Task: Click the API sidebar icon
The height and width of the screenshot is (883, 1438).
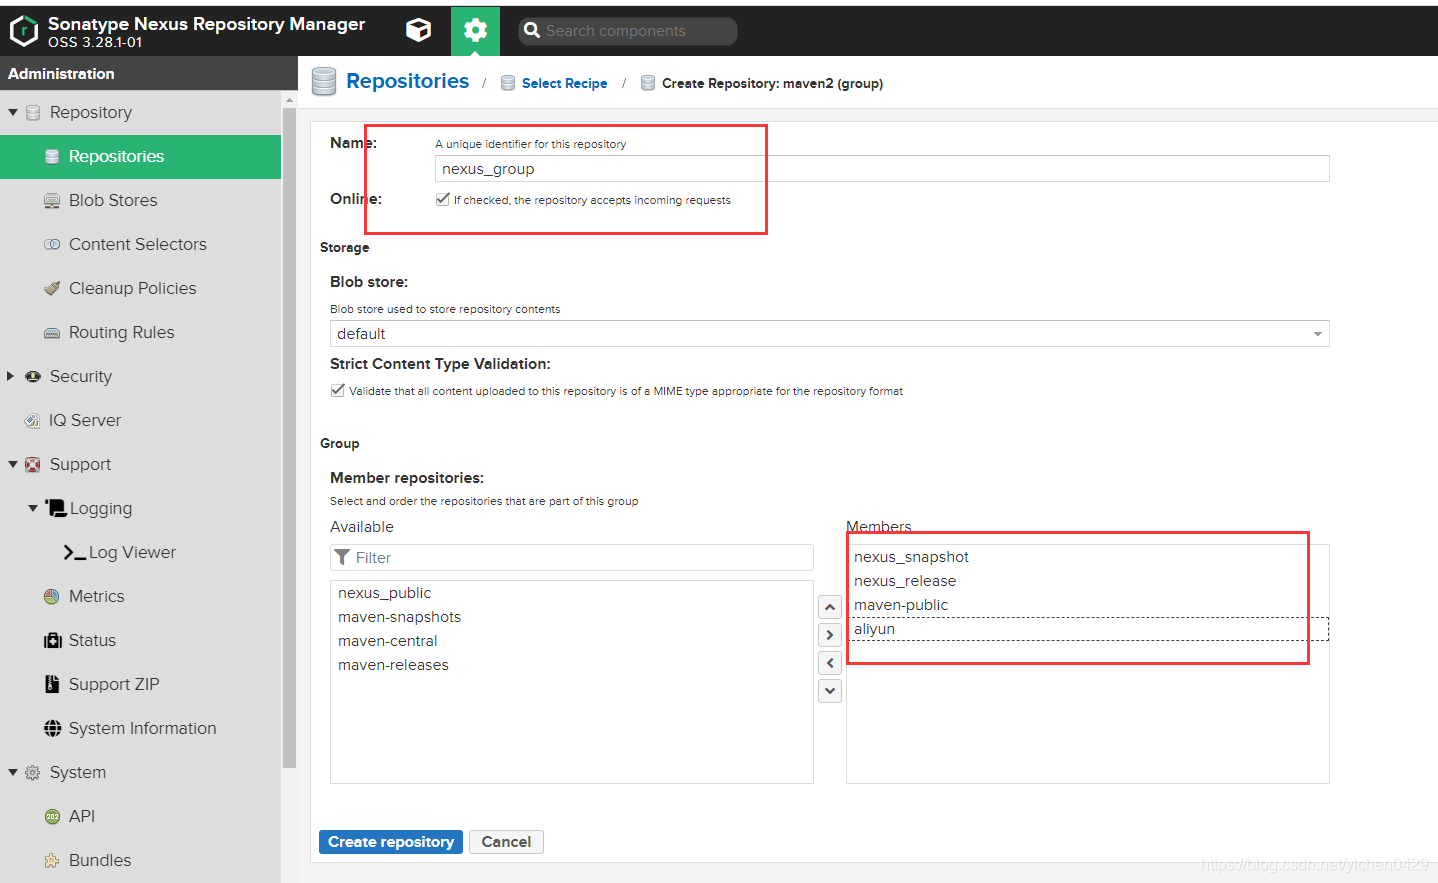Action: click(x=52, y=817)
